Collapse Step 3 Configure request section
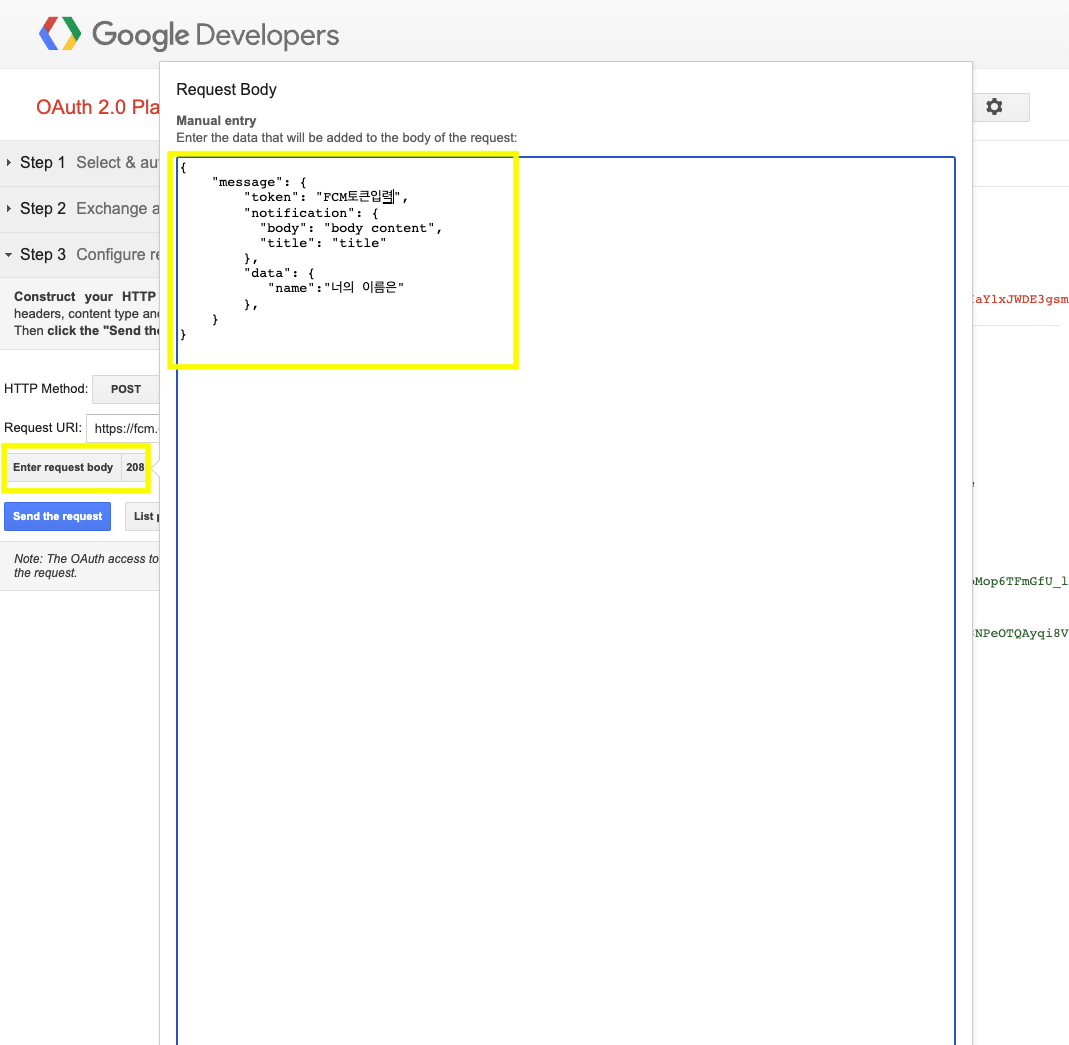 click(x=80, y=254)
